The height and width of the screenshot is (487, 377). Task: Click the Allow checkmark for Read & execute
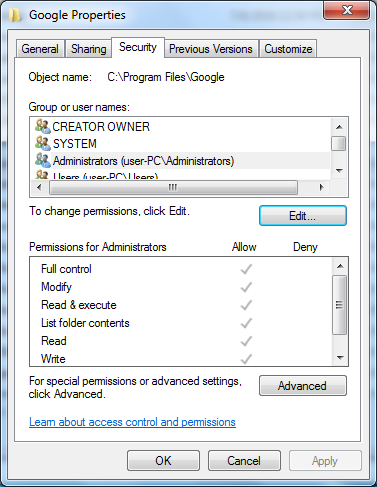tap(246, 305)
